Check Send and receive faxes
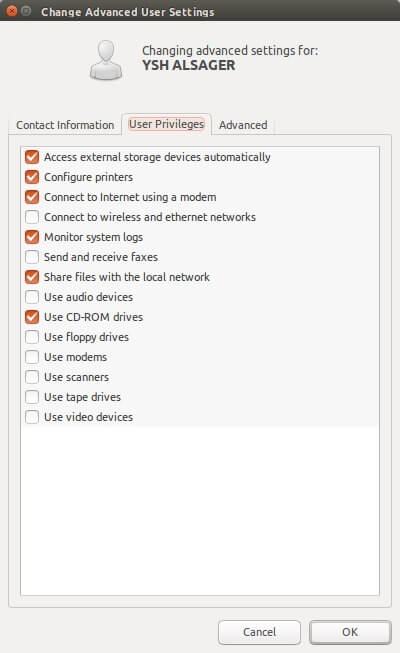Image resolution: width=400 pixels, height=653 pixels. click(32, 257)
